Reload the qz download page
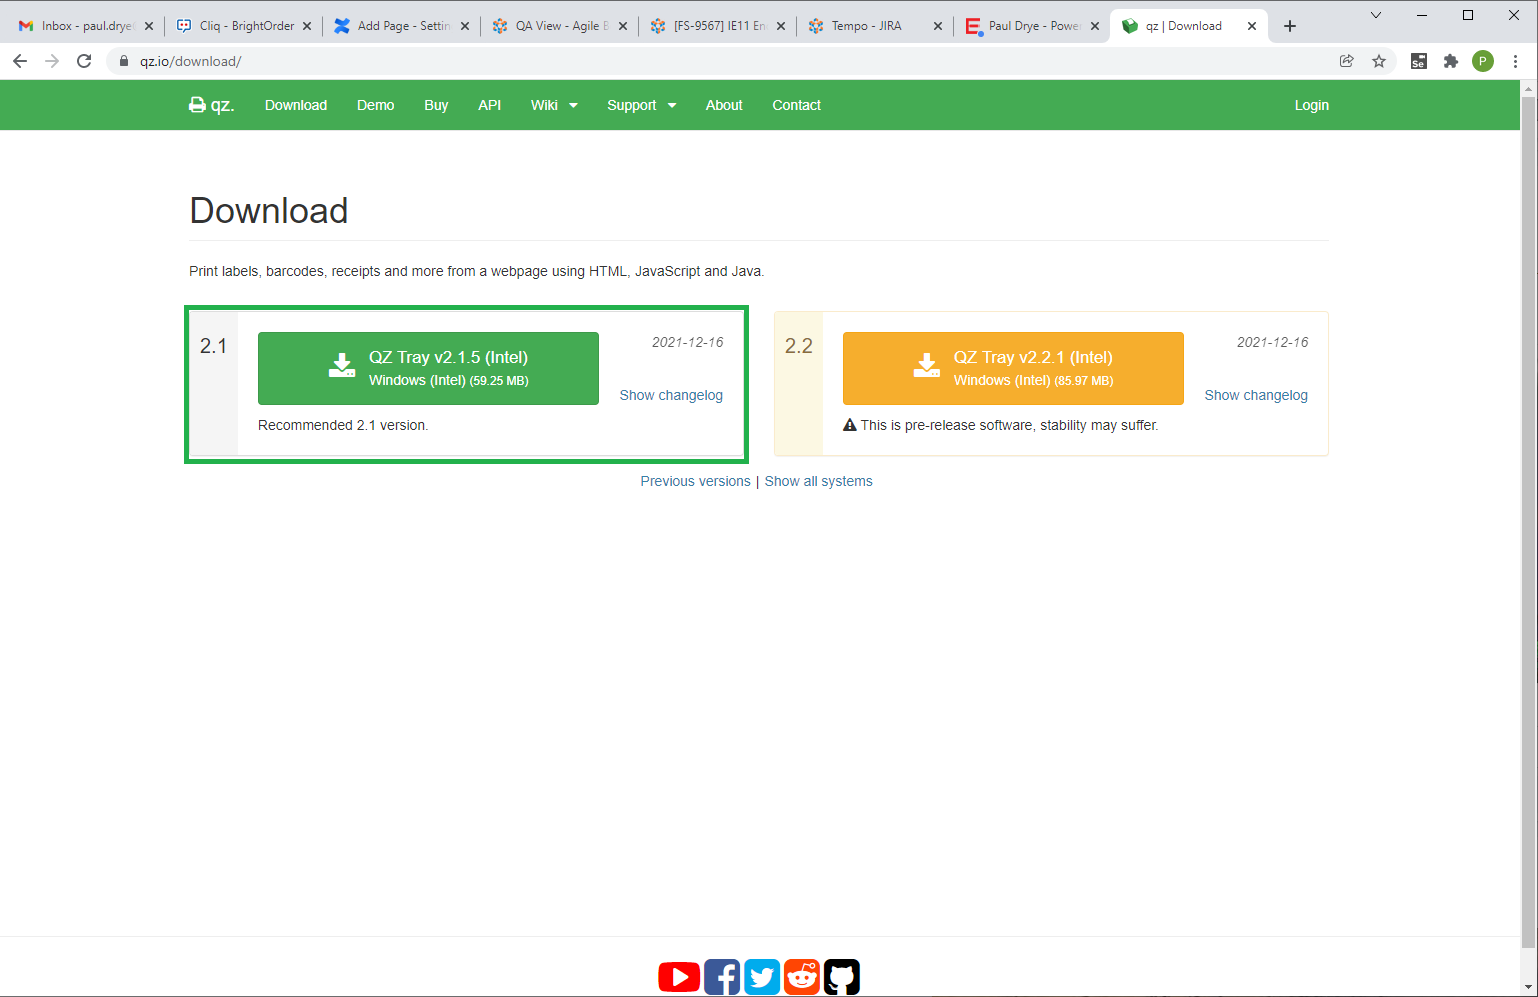This screenshot has height=997, width=1538. pos(84,61)
